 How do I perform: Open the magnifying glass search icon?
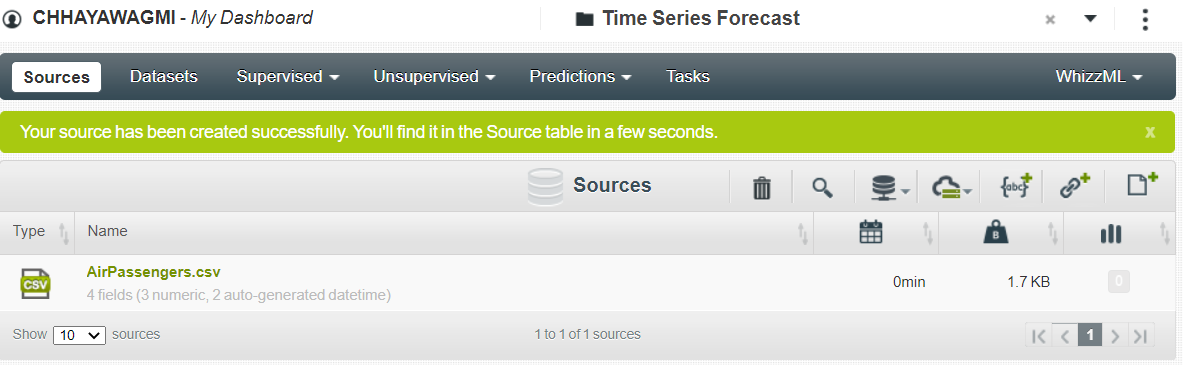point(822,188)
